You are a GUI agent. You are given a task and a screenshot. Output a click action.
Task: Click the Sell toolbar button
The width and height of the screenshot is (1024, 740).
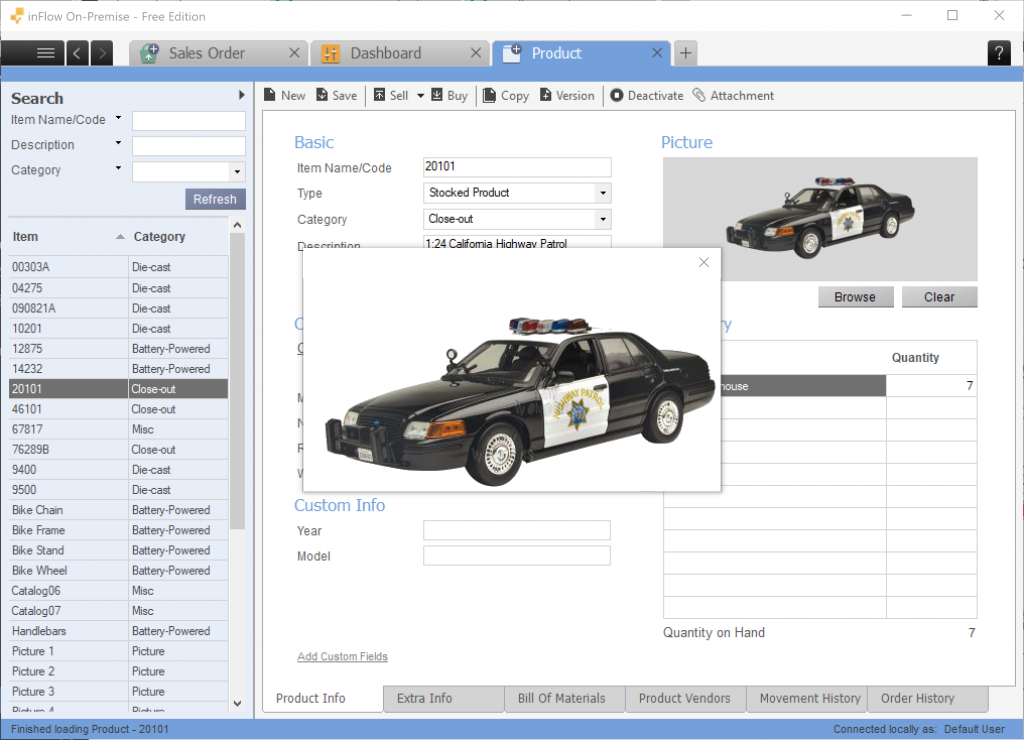tap(391, 95)
